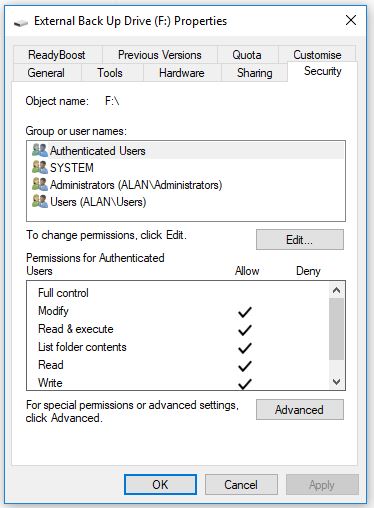Click the Users (ALAN\Users) group icon

click(40, 201)
